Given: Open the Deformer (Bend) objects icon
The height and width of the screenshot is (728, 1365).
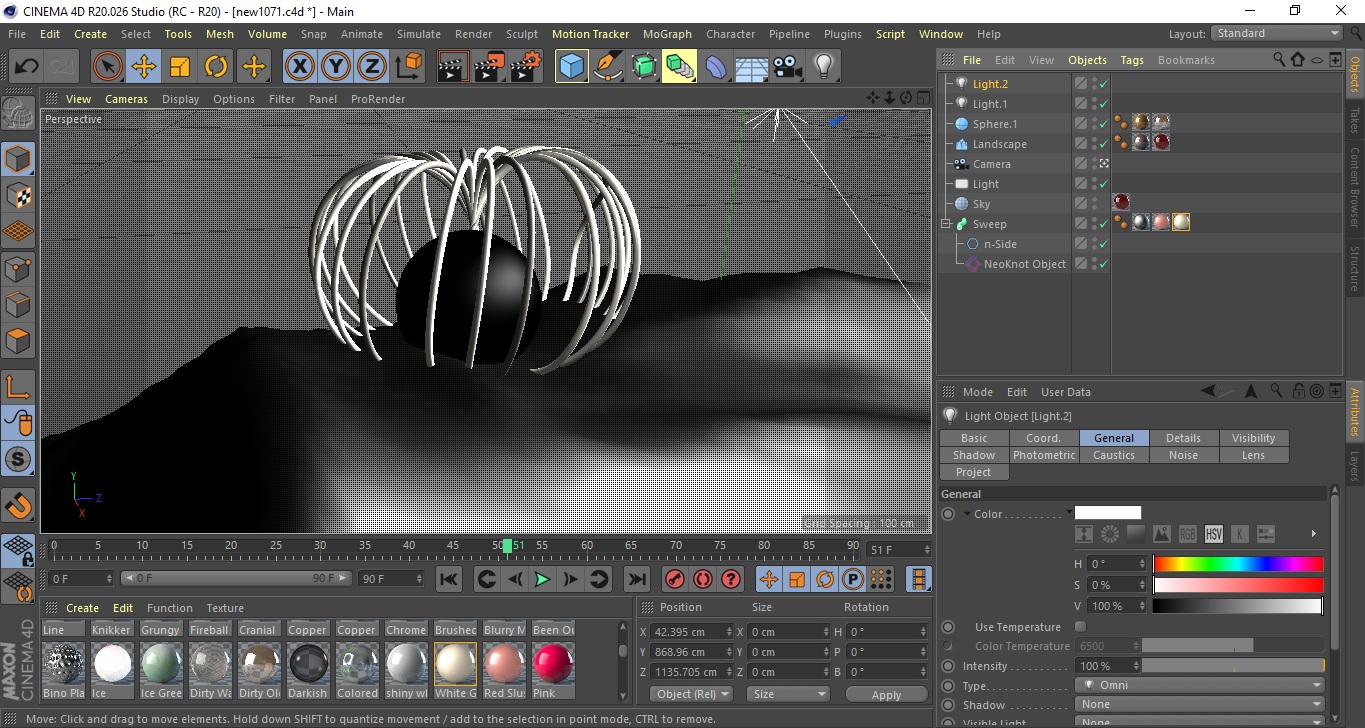Looking at the screenshot, I should [716, 67].
